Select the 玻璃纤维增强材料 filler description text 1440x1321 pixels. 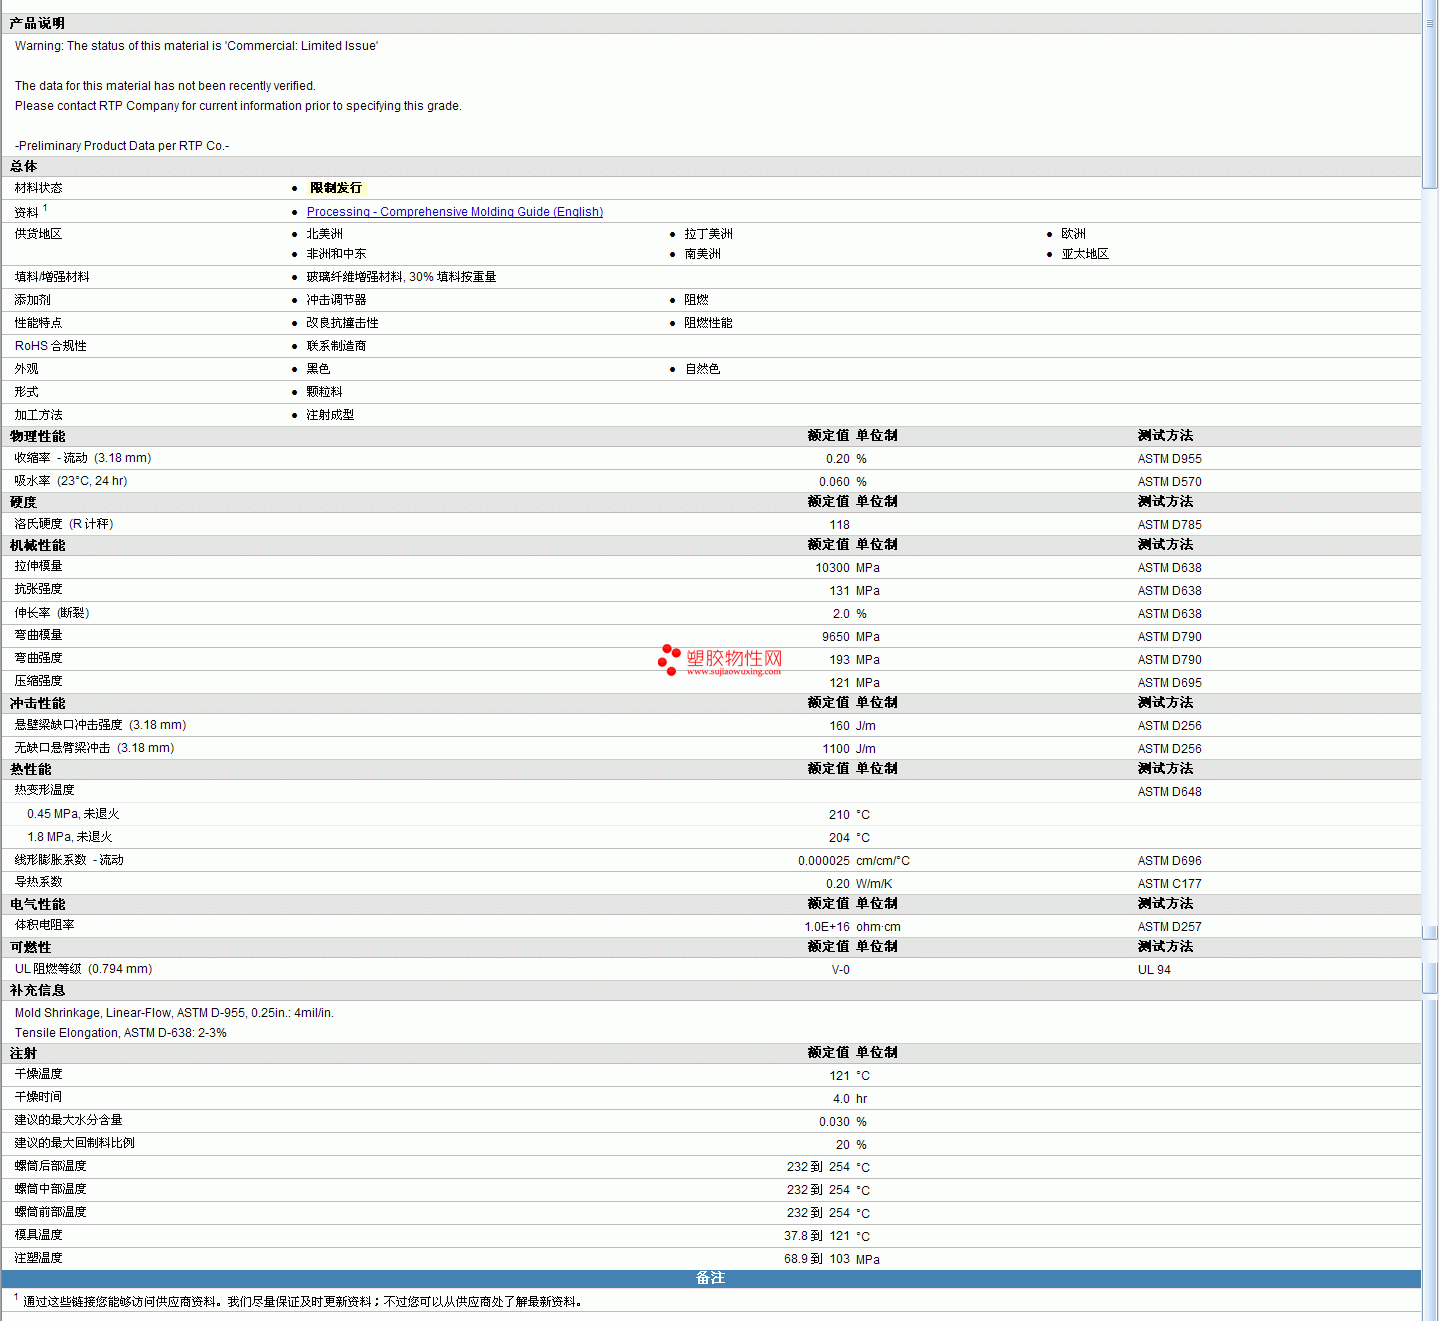pos(401,277)
